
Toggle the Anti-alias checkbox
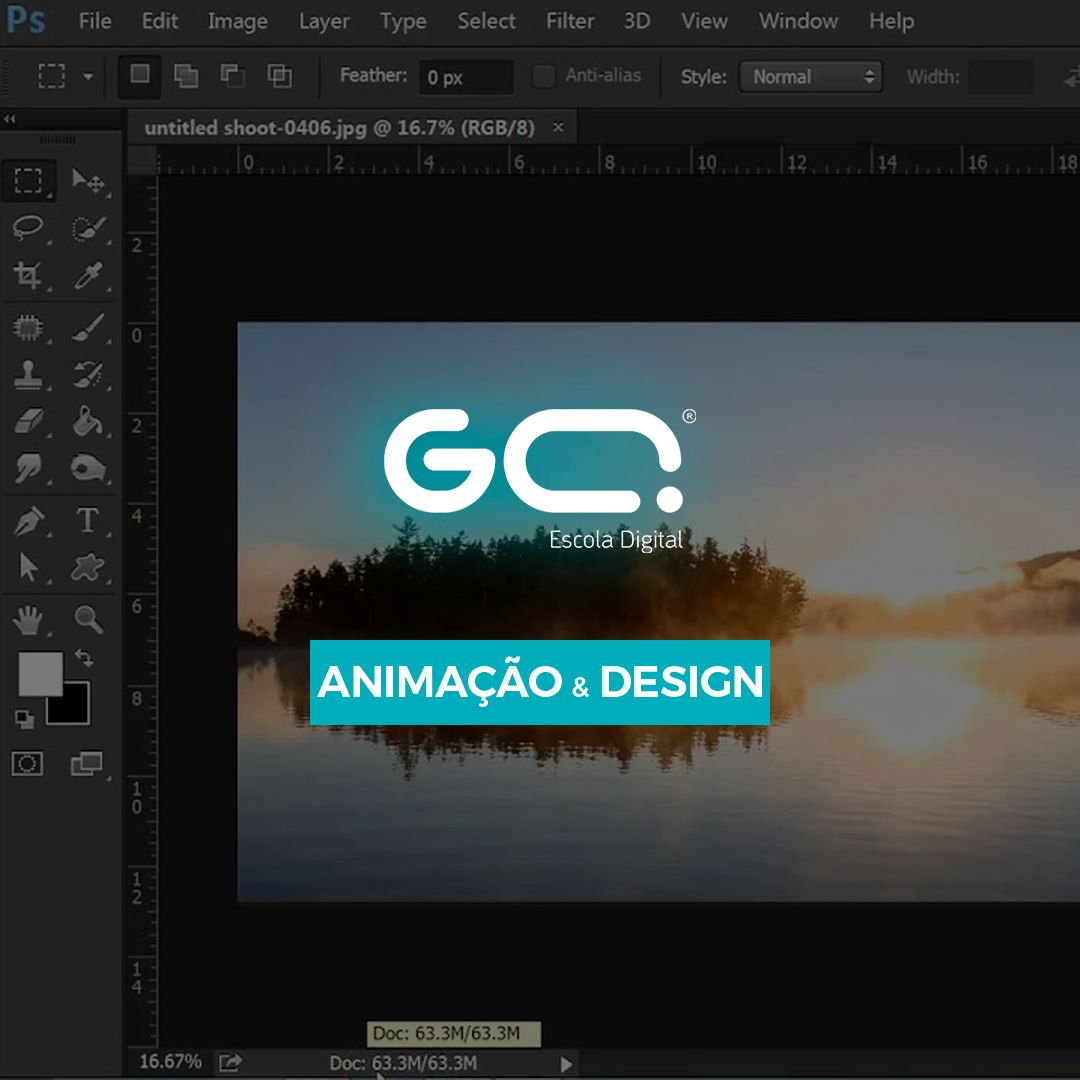543,76
